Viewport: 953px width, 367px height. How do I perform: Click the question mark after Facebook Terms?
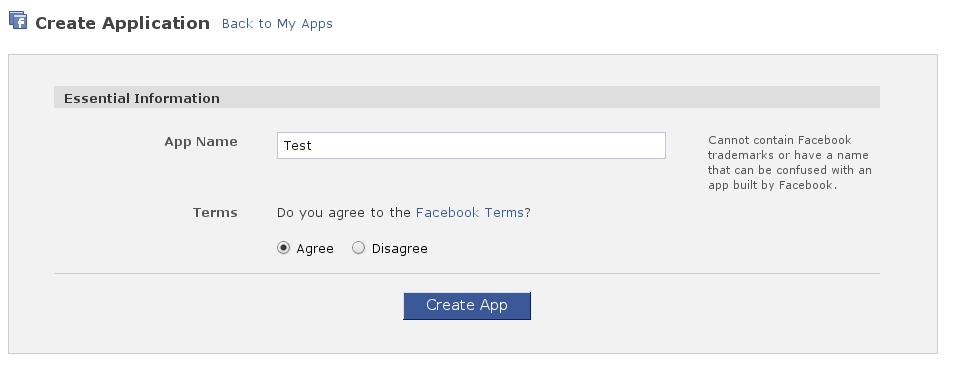[x=528, y=213]
